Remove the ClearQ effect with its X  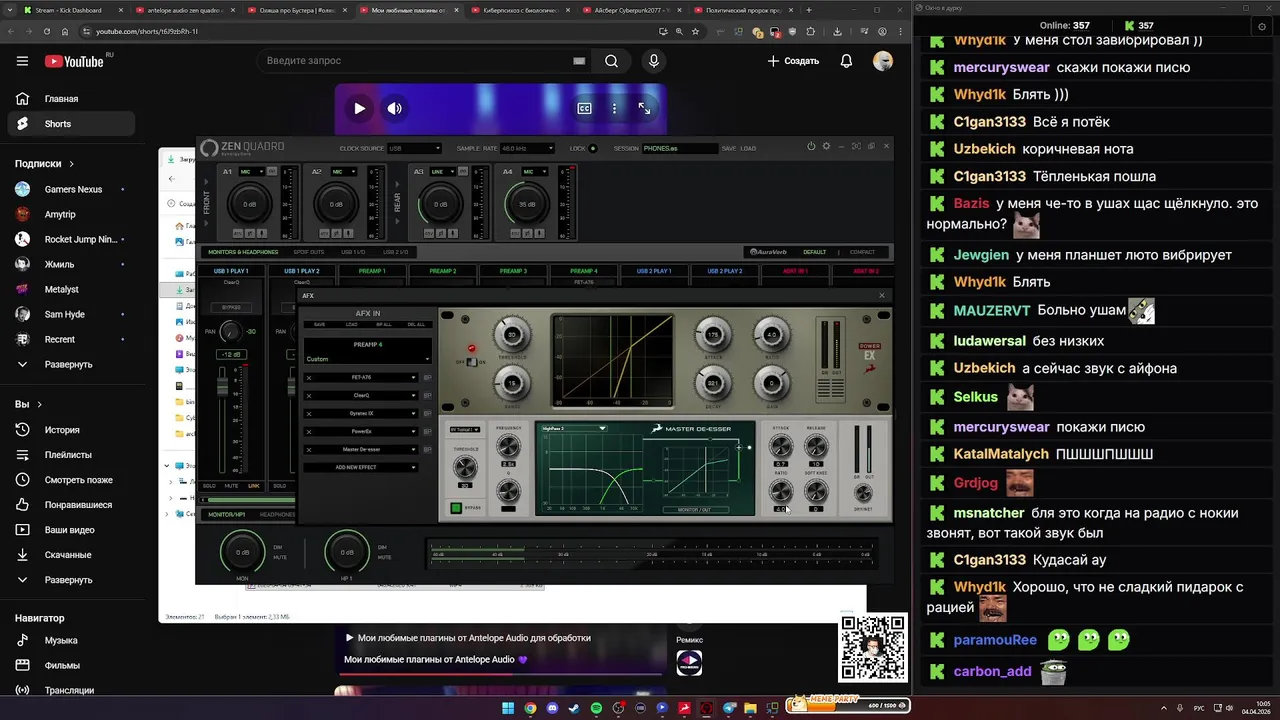309,395
